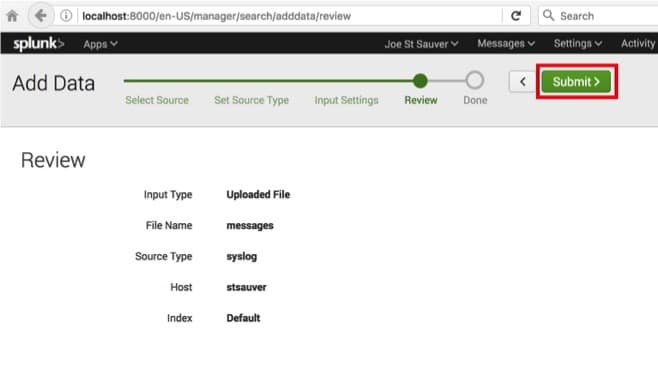Click the Splunk logo

point(38,44)
